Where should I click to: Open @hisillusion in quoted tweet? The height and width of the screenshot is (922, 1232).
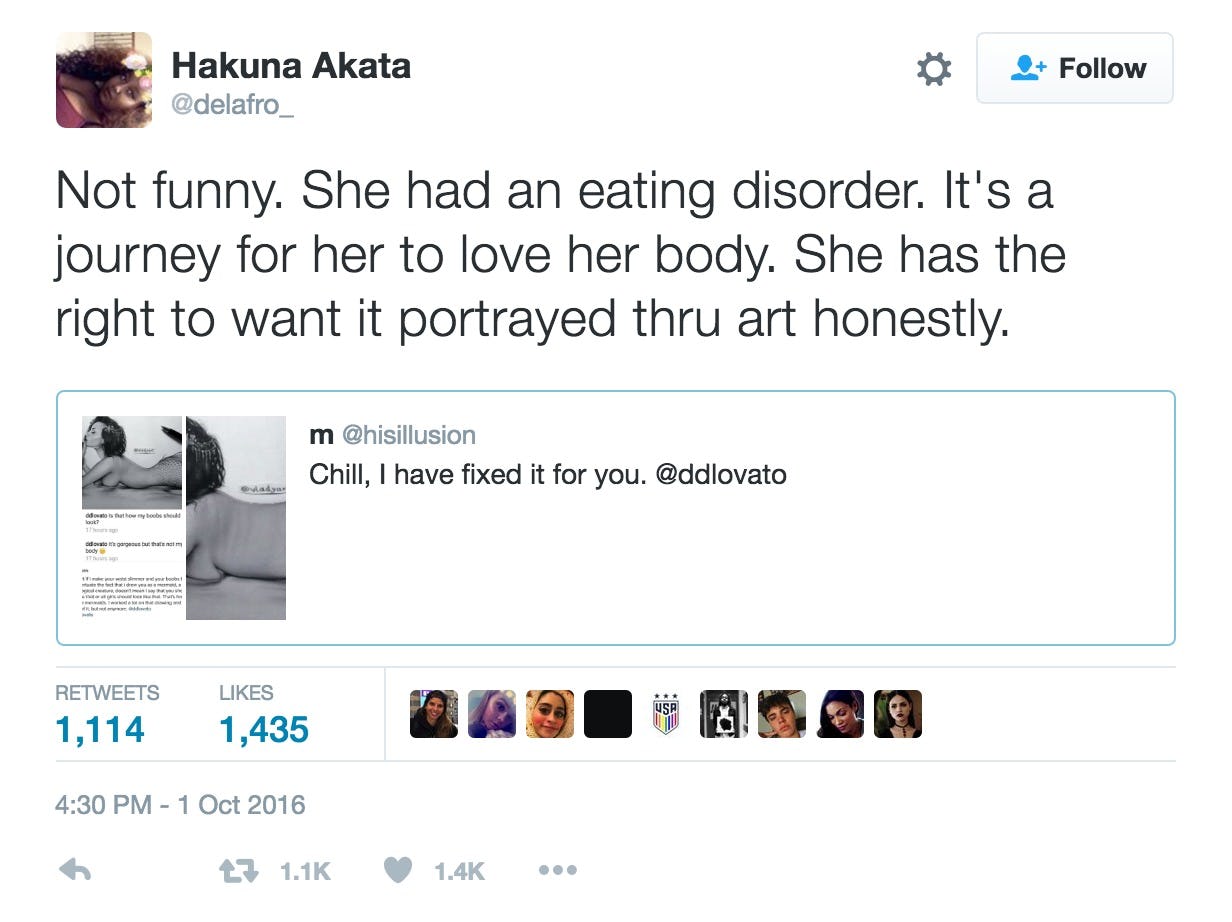click(x=409, y=434)
